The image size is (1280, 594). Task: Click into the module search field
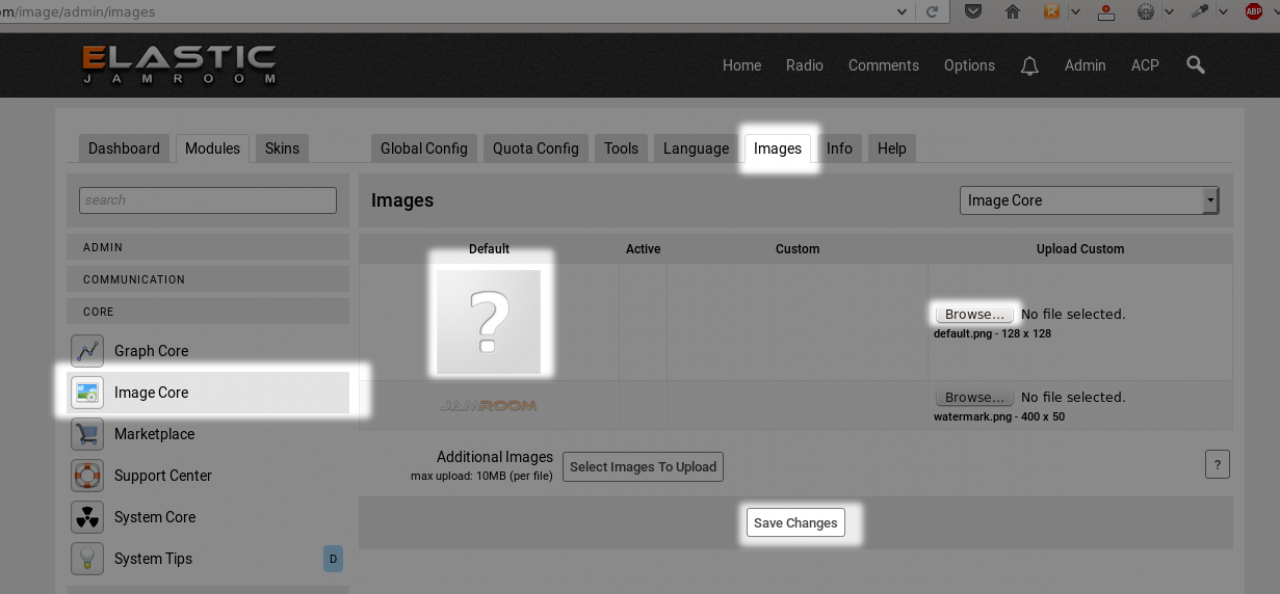click(x=208, y=200)
